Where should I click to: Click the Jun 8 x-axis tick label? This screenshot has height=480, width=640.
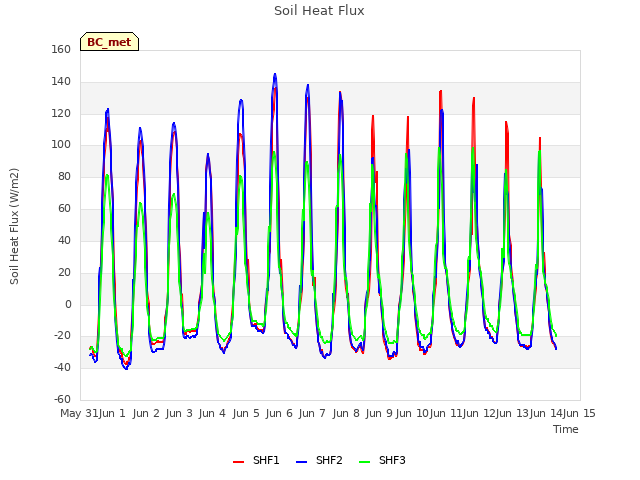point(346,413)
